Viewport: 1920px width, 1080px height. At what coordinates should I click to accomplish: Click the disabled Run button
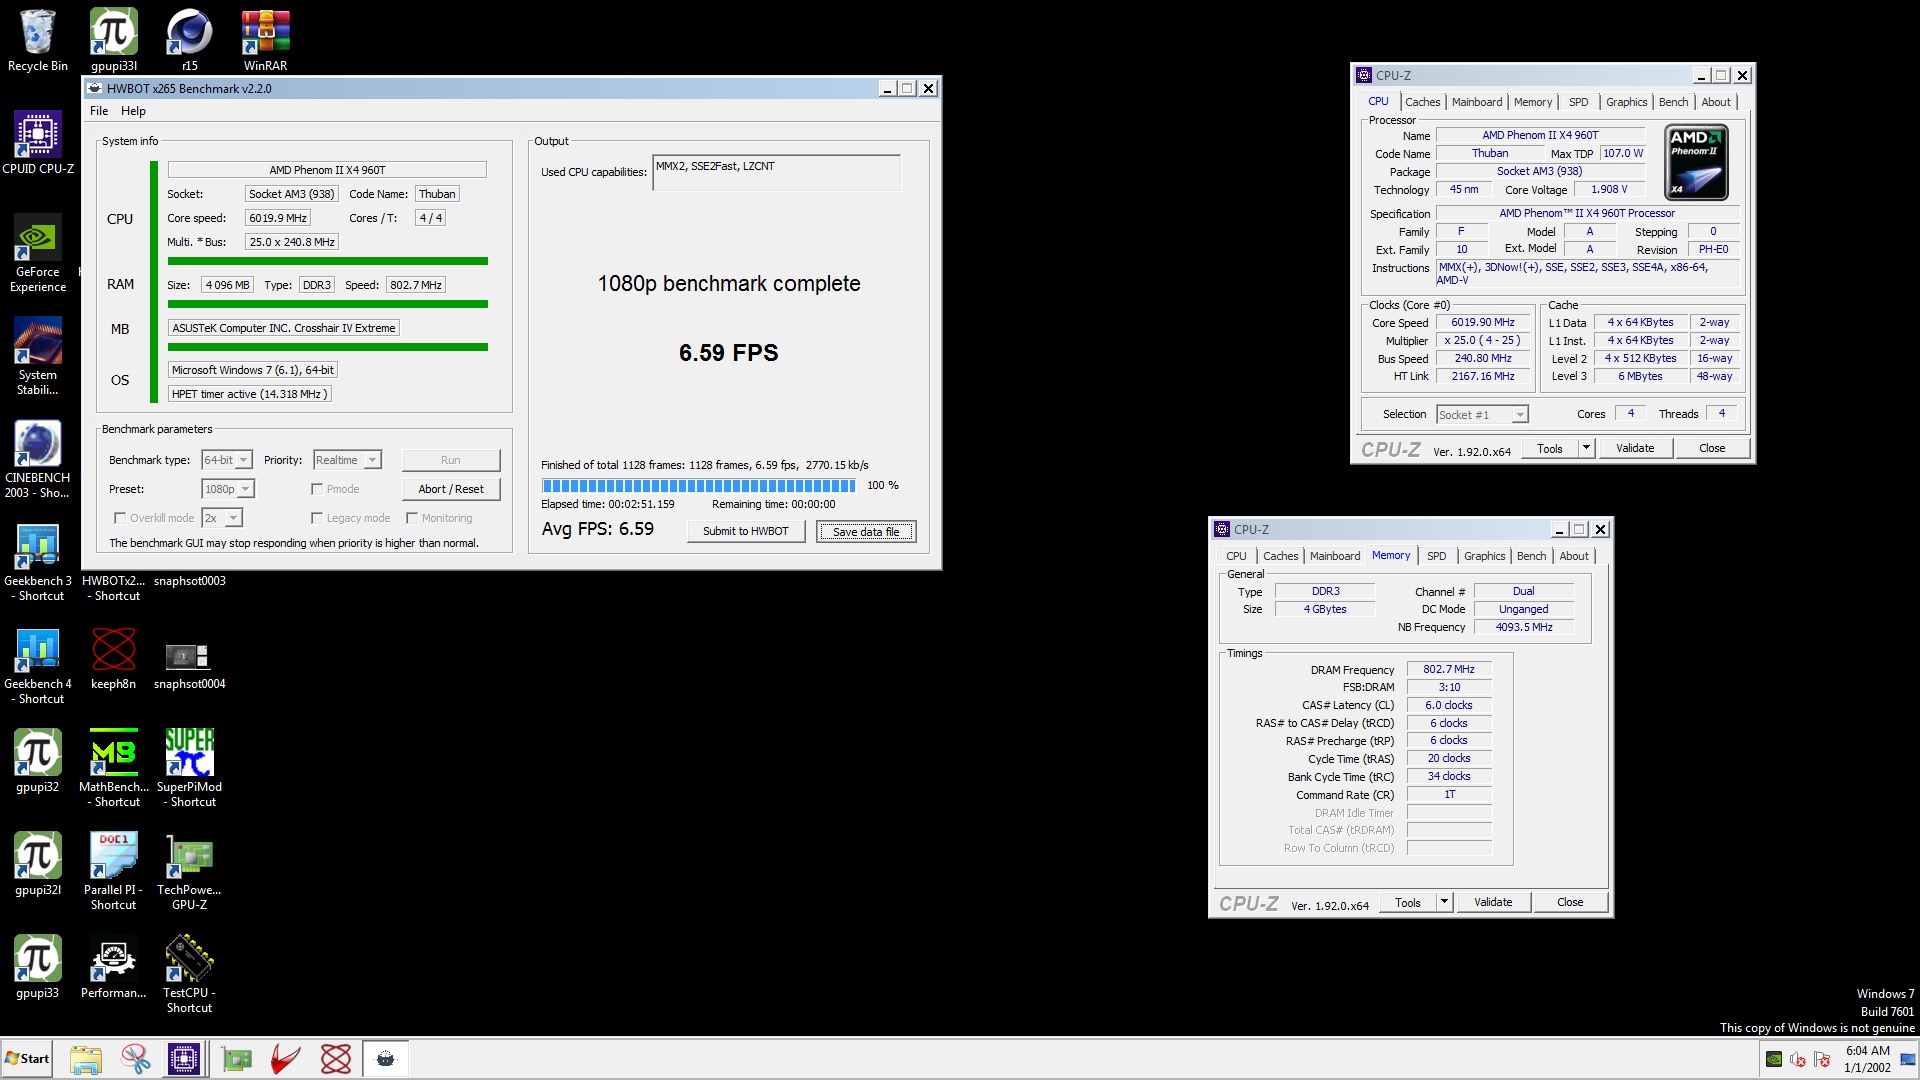[451, 460]
